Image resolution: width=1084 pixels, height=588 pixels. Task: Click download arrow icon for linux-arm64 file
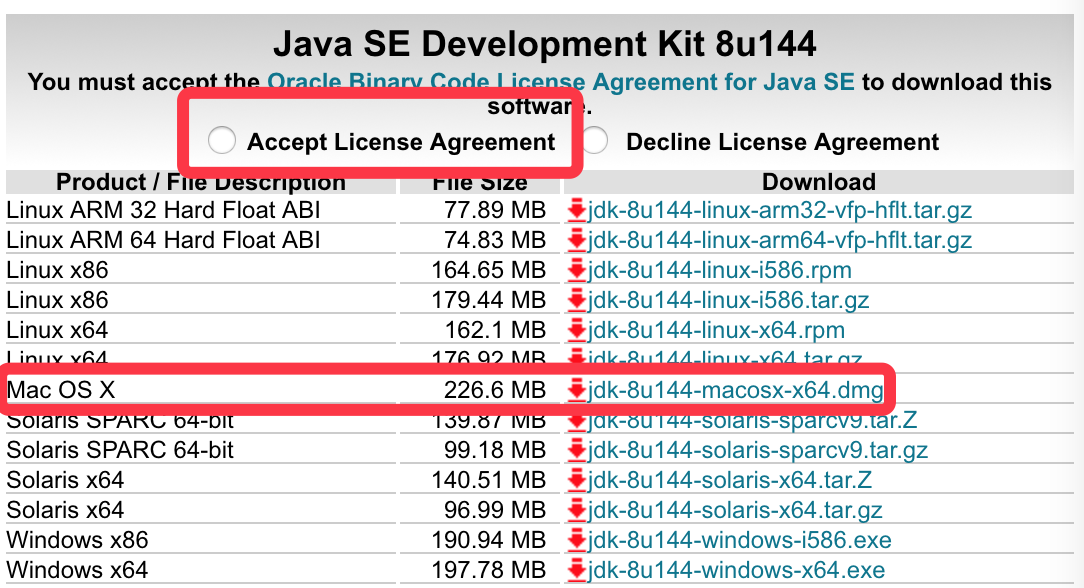click(577, 240)
